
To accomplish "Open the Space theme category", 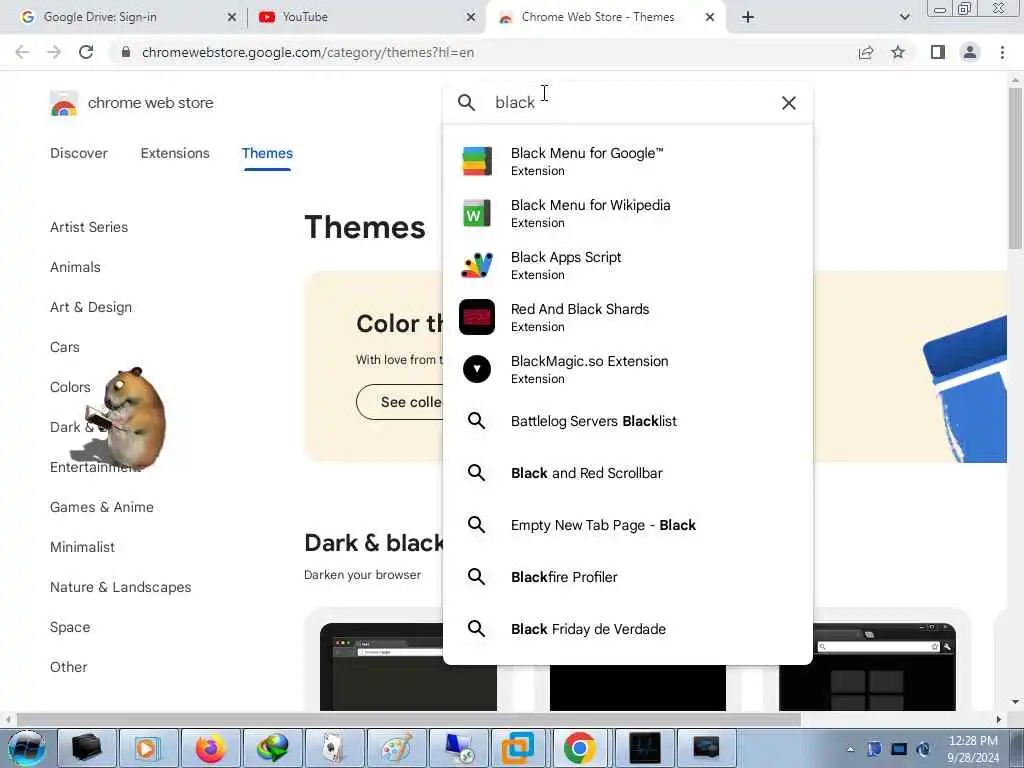I will 70,627.
